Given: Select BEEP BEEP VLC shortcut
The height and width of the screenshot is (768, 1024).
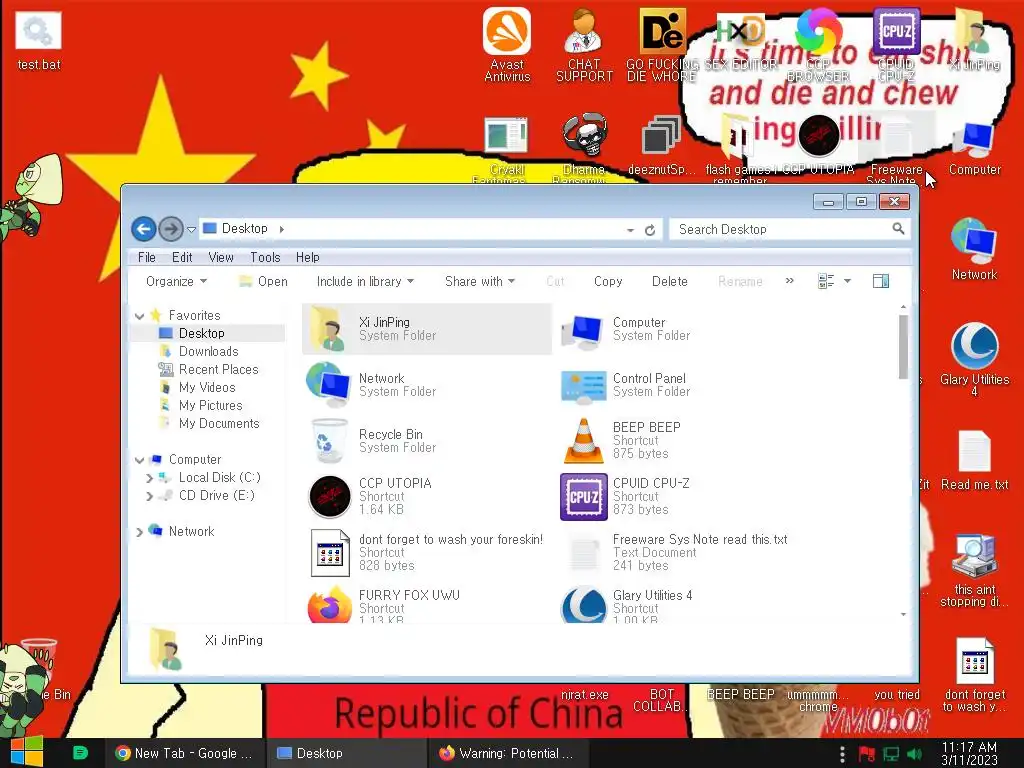Looking at the screenshot, I should [x=679, y=441].
